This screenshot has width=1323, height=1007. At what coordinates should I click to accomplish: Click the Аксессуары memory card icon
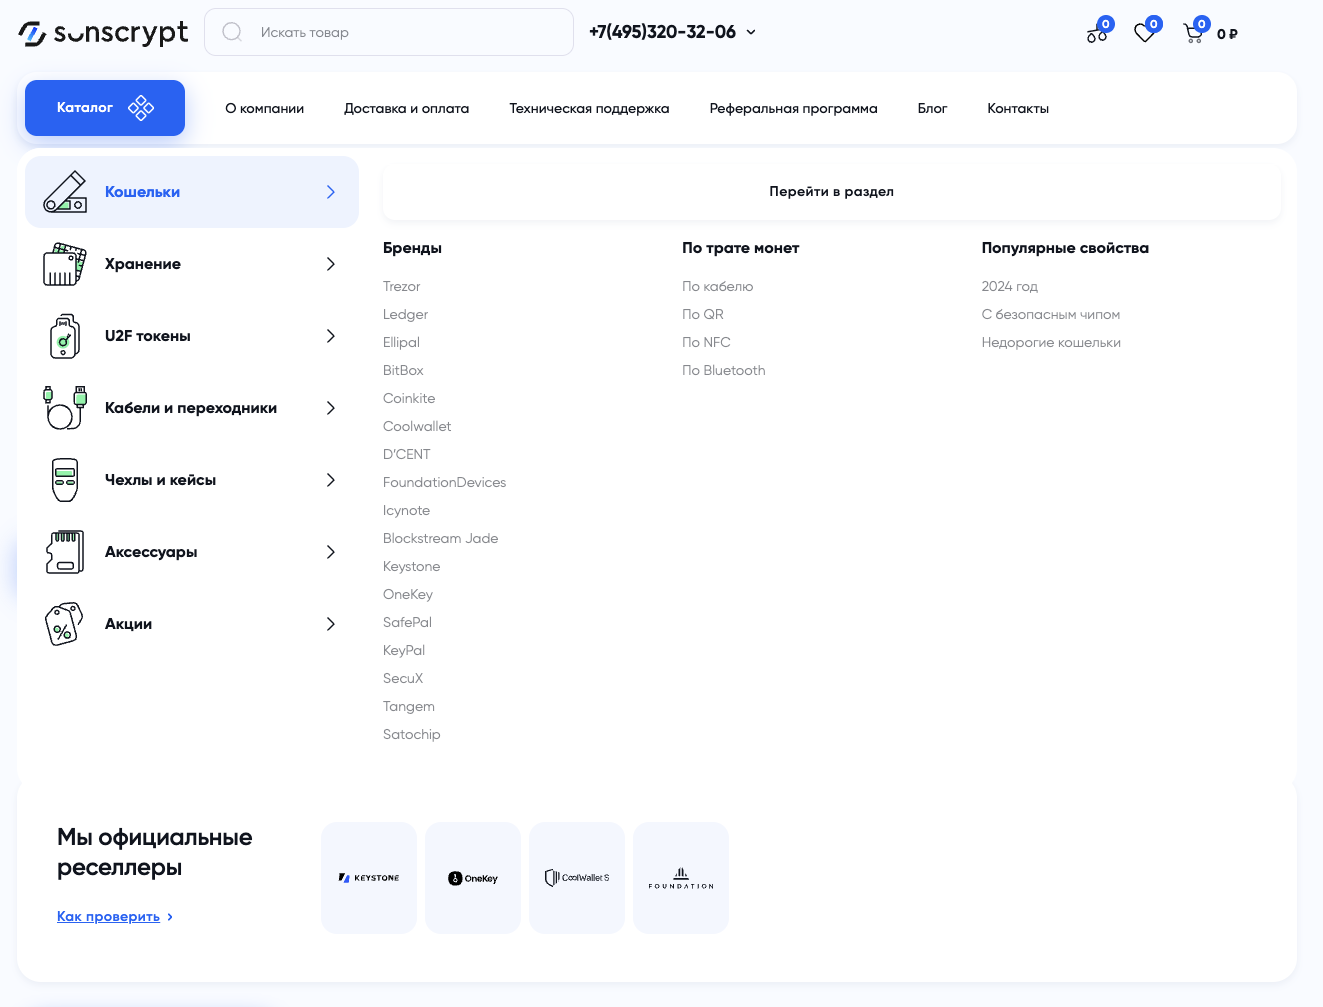(x=65, y=552)
